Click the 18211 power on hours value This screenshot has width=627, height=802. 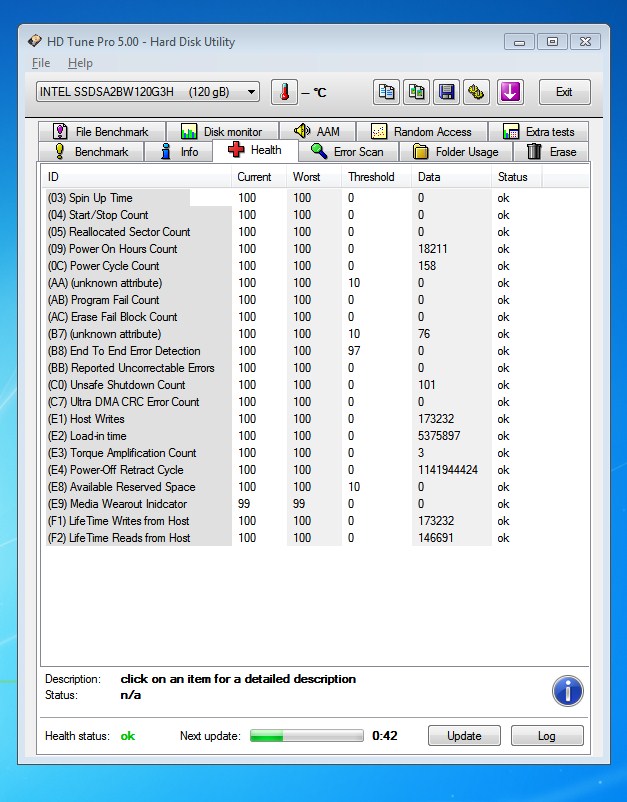[x=433, y=249]
